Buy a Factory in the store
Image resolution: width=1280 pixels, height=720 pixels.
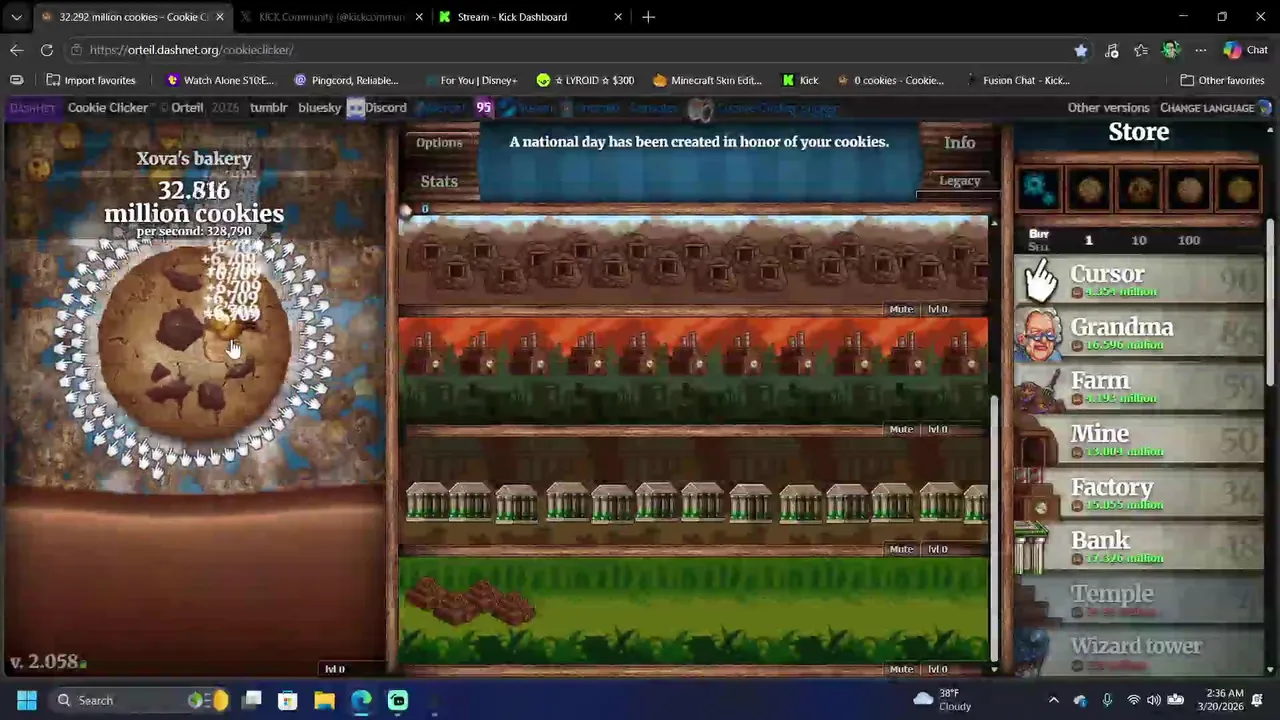[1139, 494]
